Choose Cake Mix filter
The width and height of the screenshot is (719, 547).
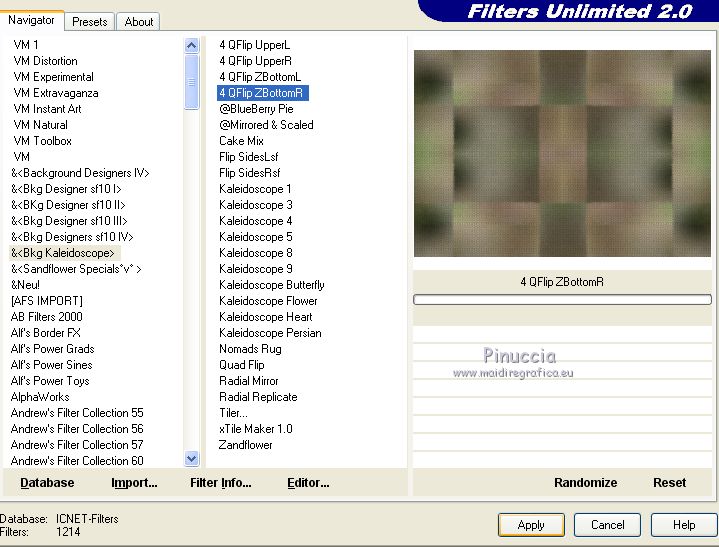click(x=241, y=141)
